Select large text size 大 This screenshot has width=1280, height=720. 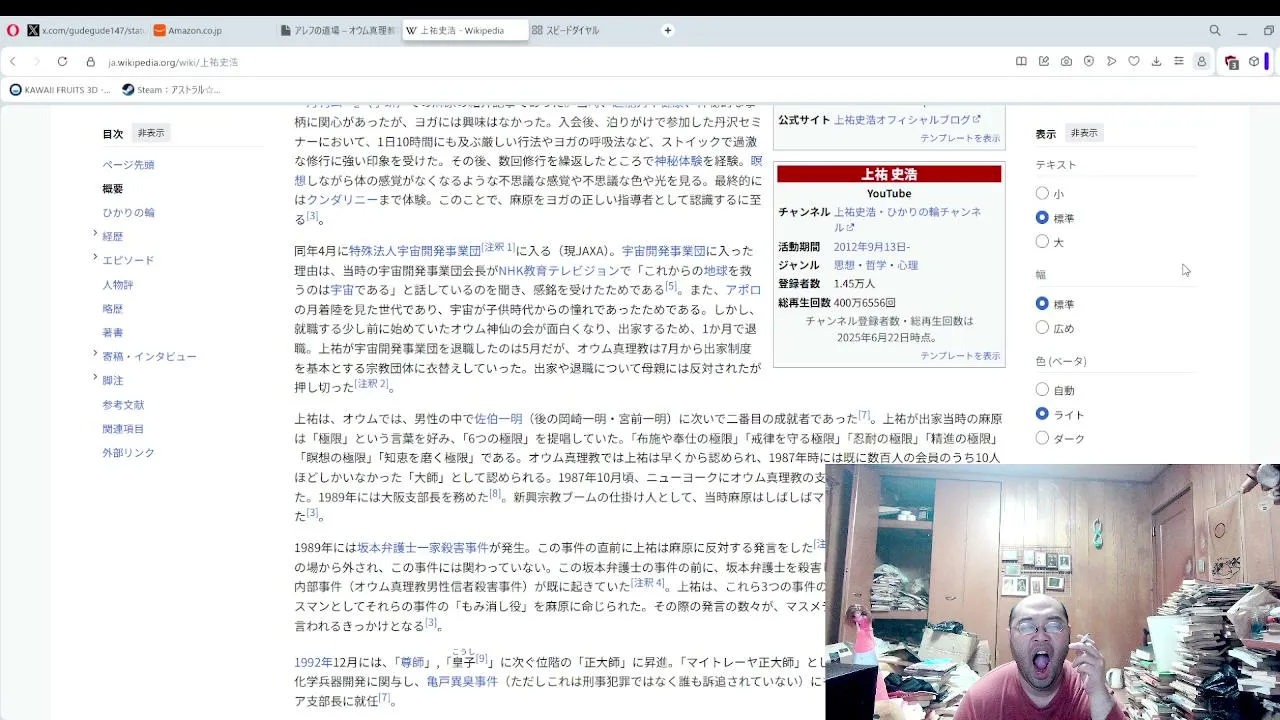tap(1042, 241)
